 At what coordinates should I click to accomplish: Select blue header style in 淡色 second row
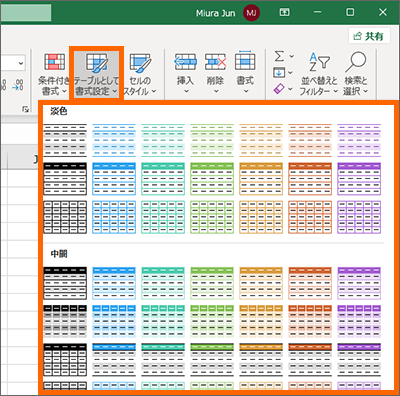click(x=114, y=179)
